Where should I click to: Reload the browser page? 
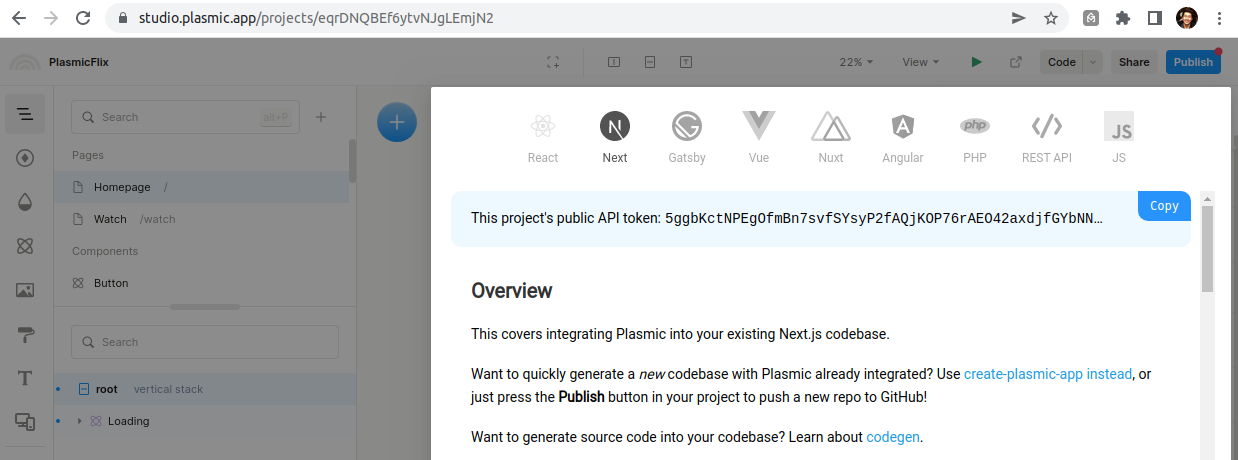point(83,18)
